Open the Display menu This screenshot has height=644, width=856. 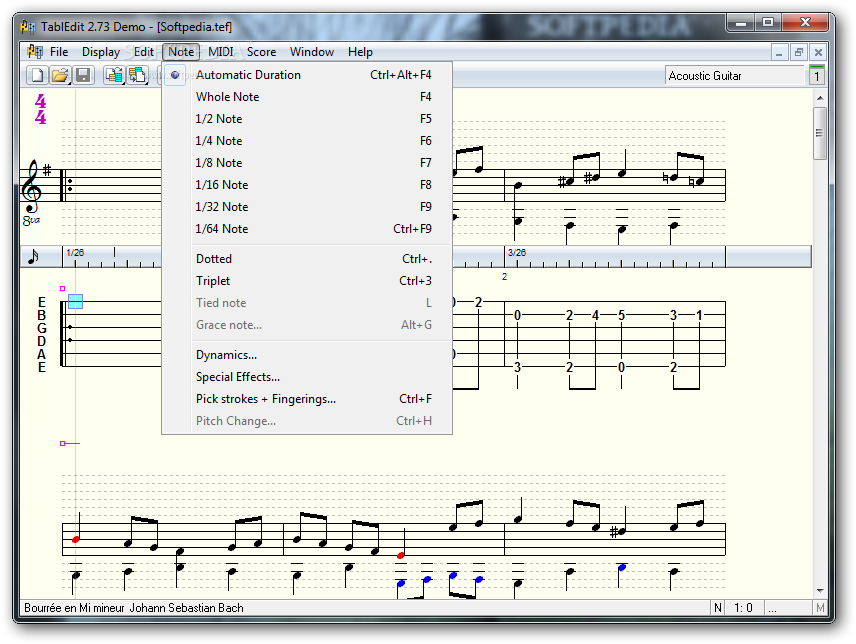point(101,52)
